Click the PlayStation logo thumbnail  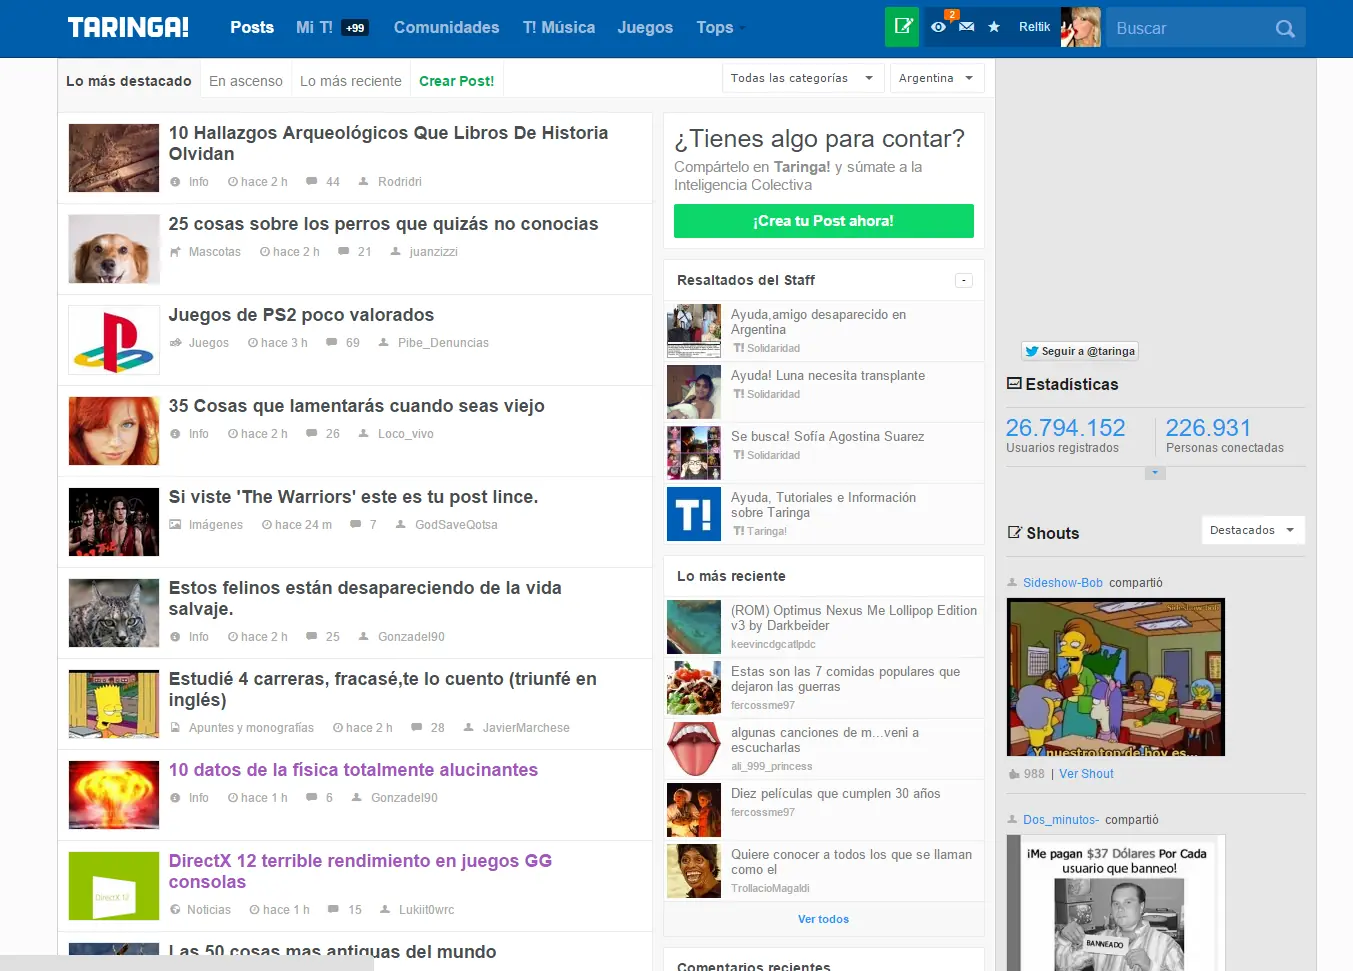[114, 340]
